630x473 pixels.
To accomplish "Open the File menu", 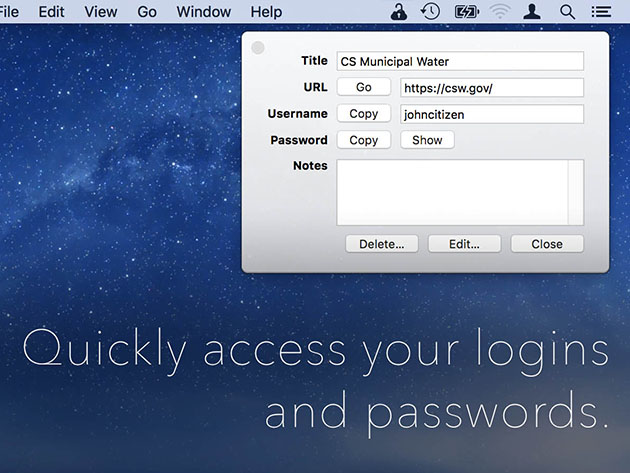I will (x=9, y=12).
